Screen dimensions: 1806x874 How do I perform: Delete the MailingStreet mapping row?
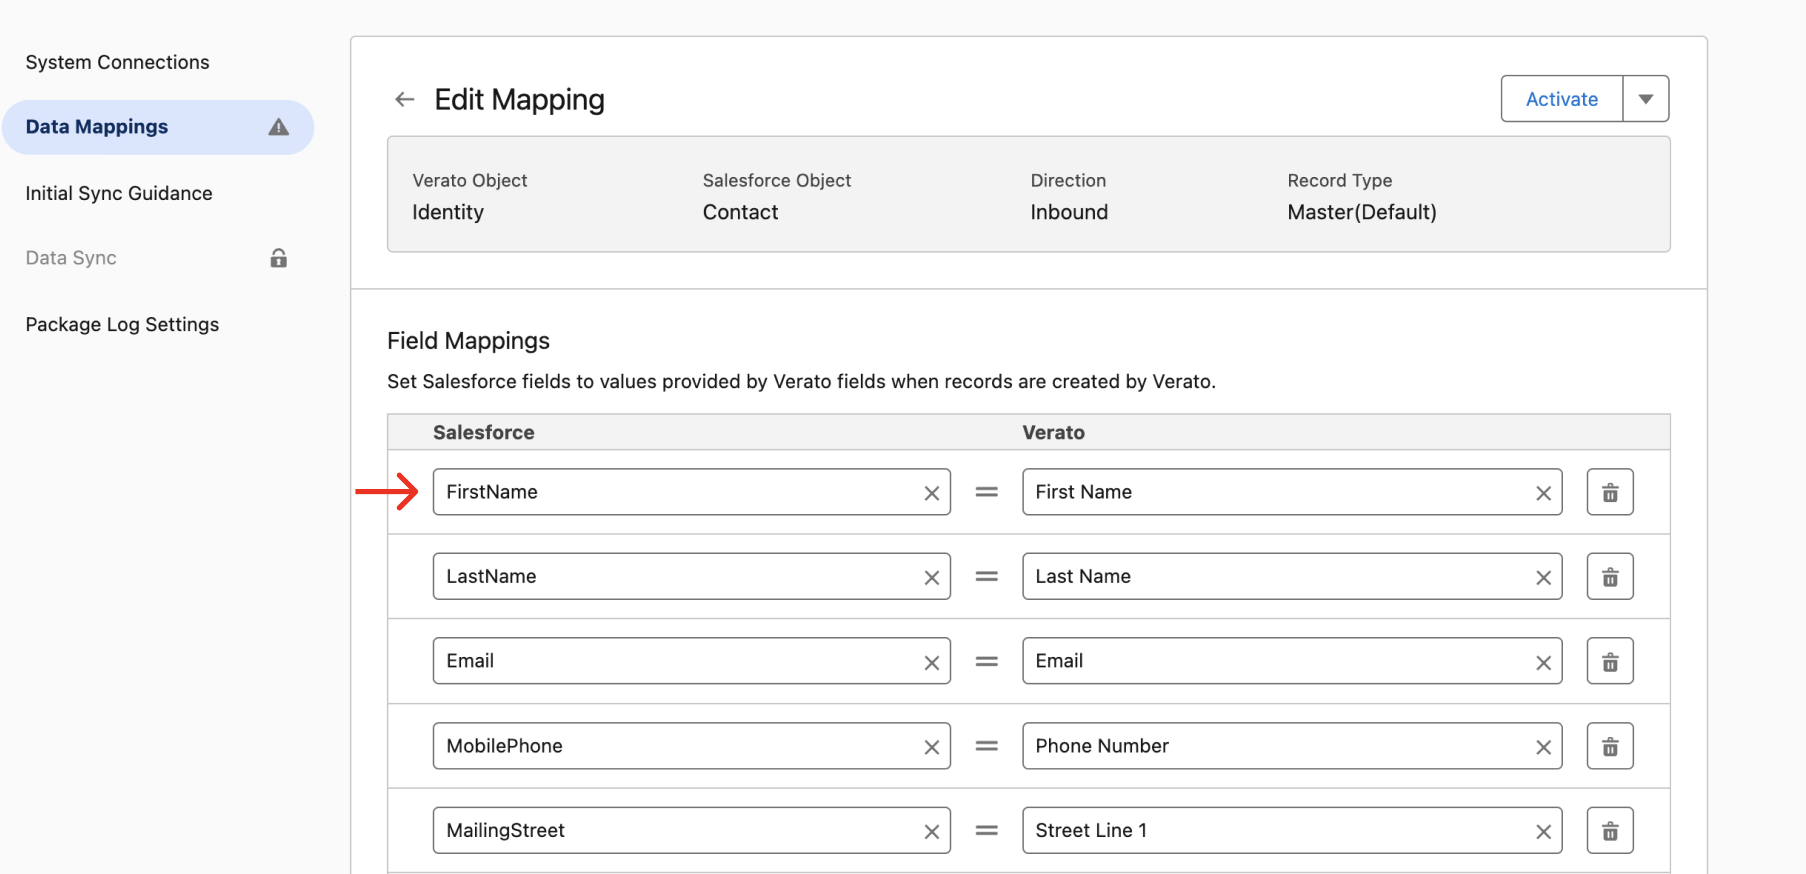click(x=1610, y=830)
